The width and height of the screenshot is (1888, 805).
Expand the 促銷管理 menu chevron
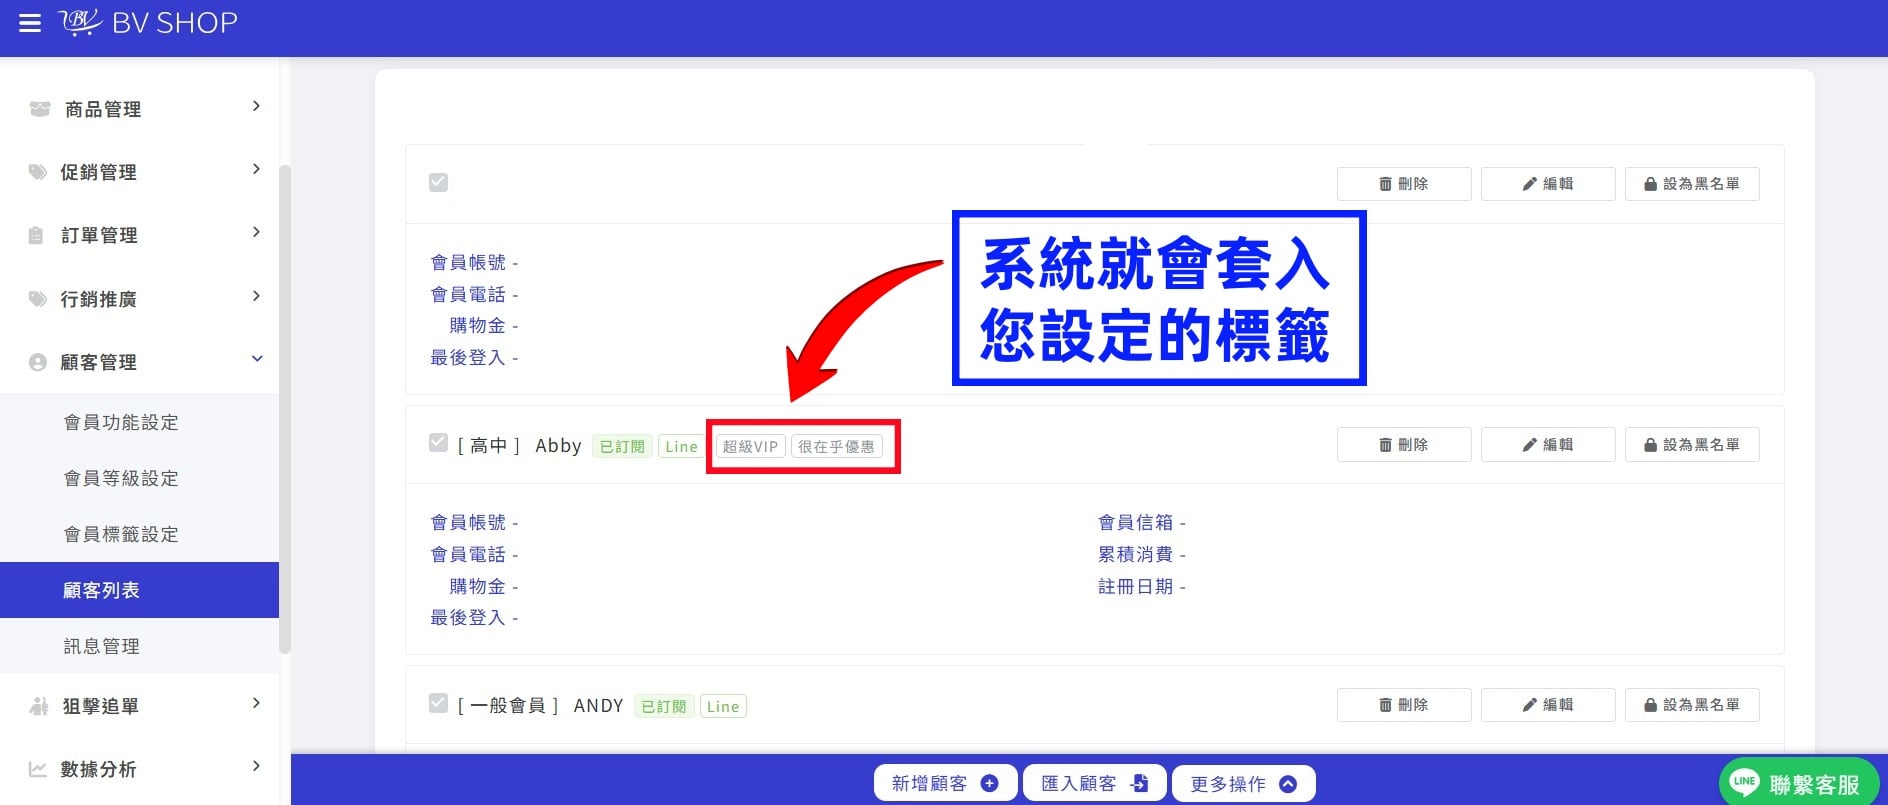[256, 169]
